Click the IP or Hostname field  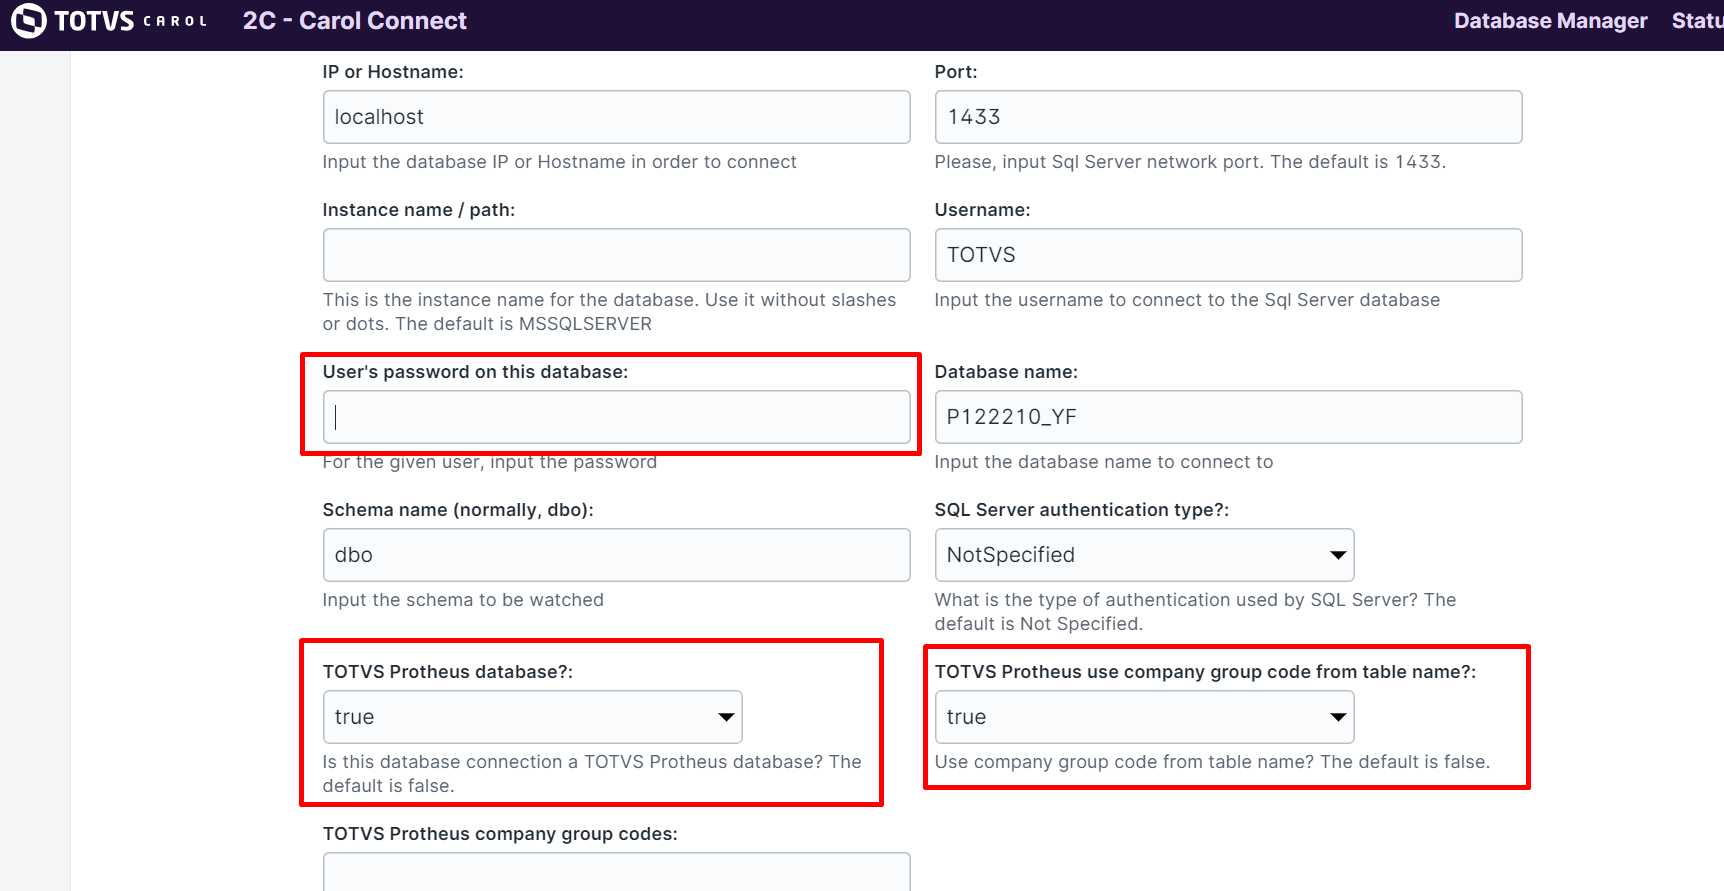[616, 117]
